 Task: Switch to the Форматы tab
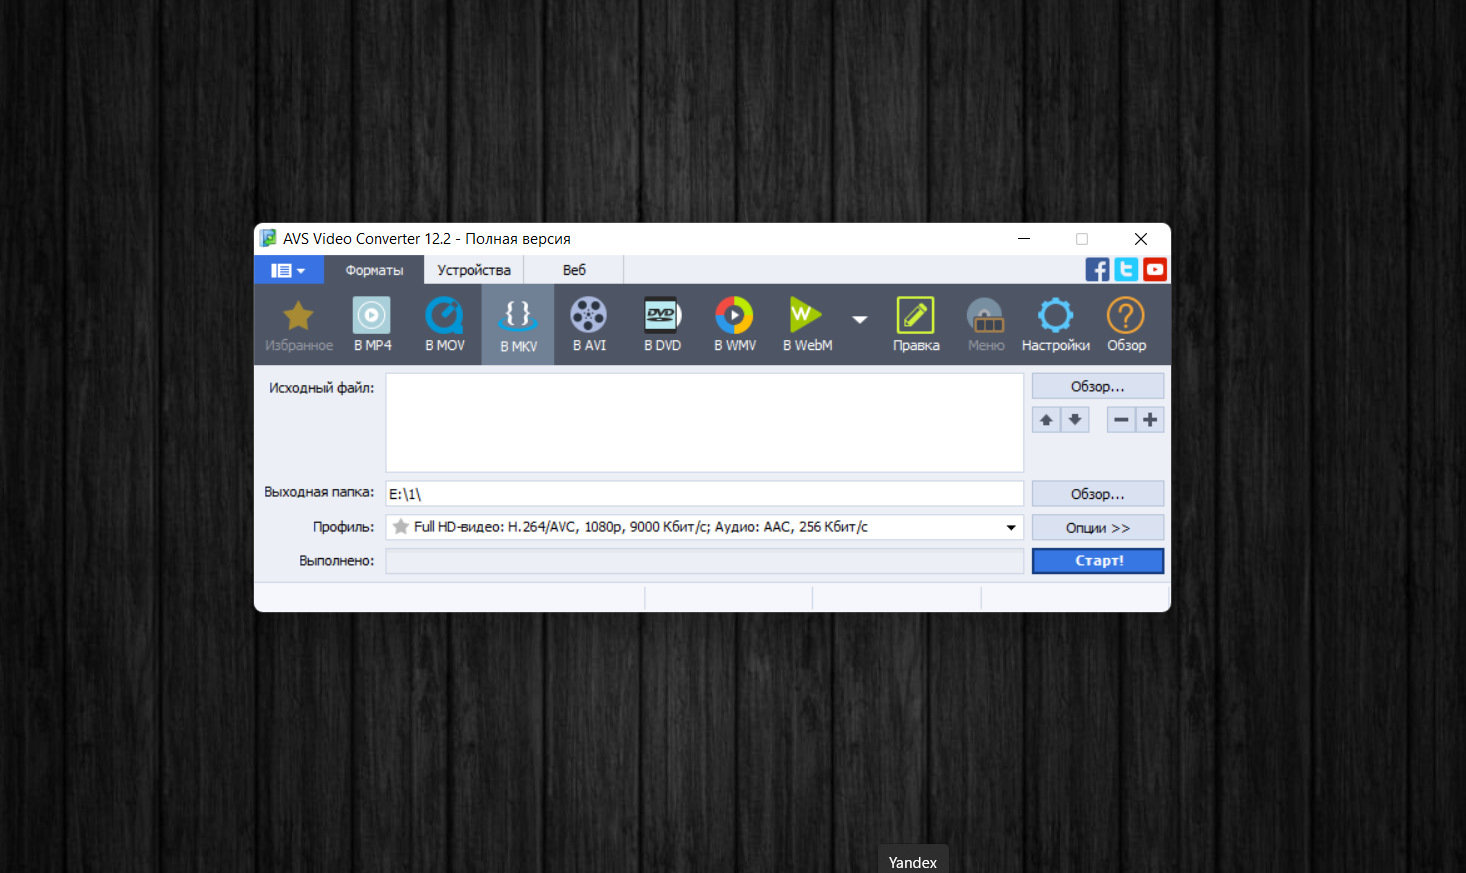click(x=374, y=270)
